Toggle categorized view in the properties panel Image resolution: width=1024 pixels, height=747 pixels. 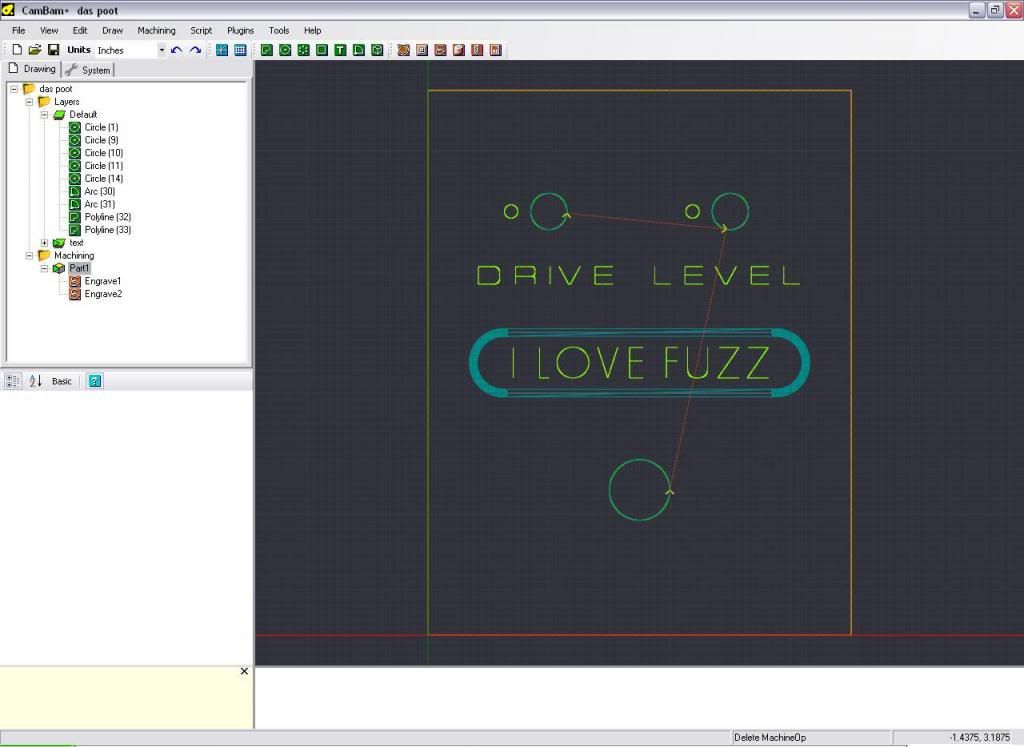(14, 381)
